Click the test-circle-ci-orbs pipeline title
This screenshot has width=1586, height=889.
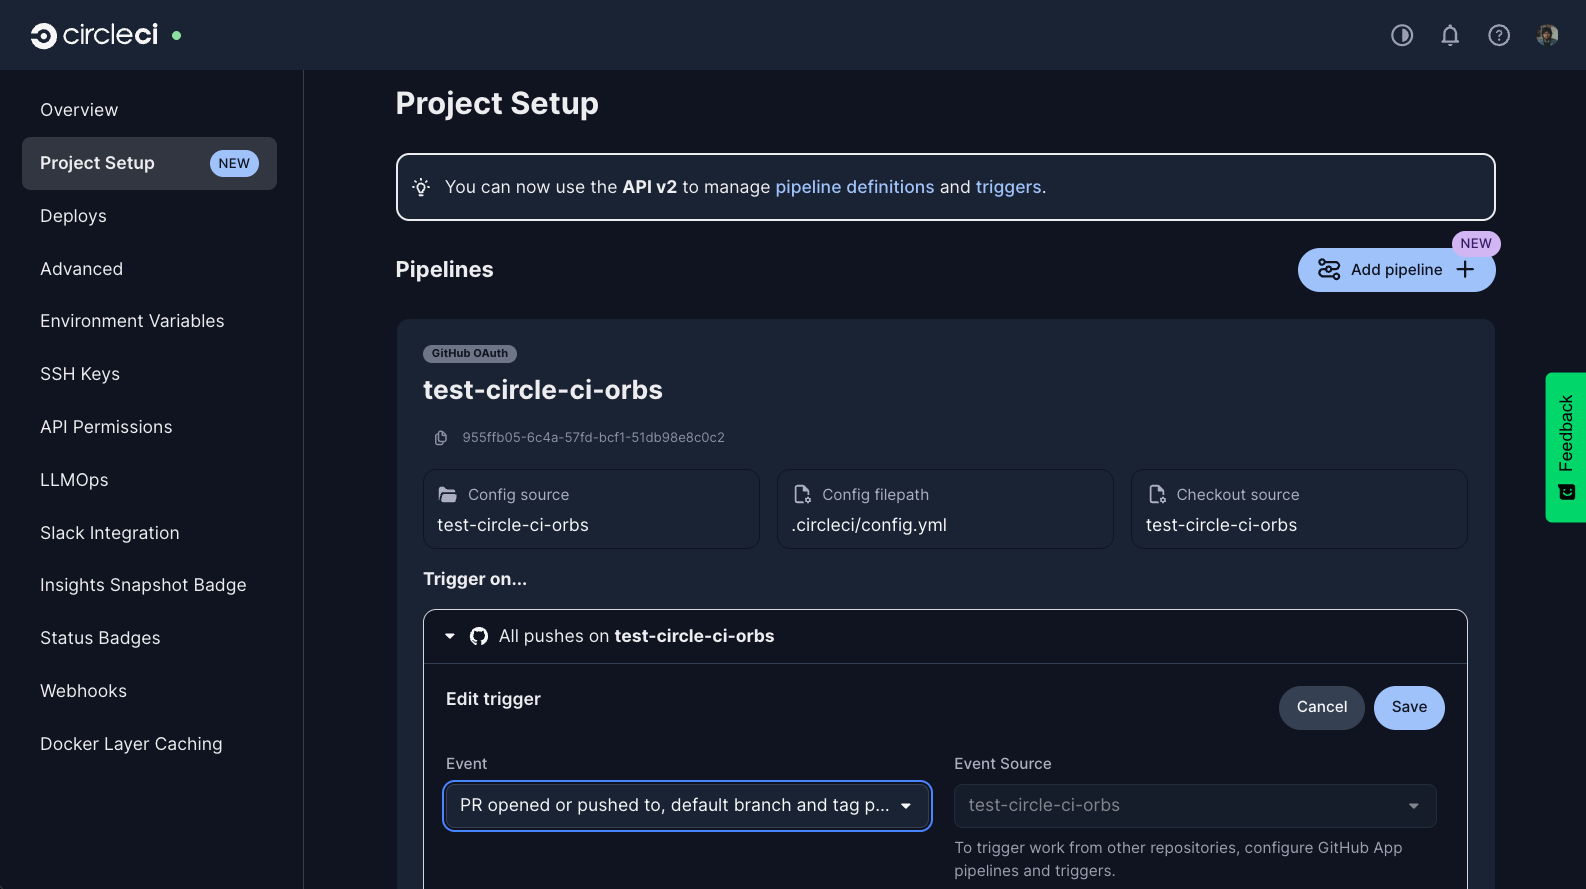click(x=543, y=390)
